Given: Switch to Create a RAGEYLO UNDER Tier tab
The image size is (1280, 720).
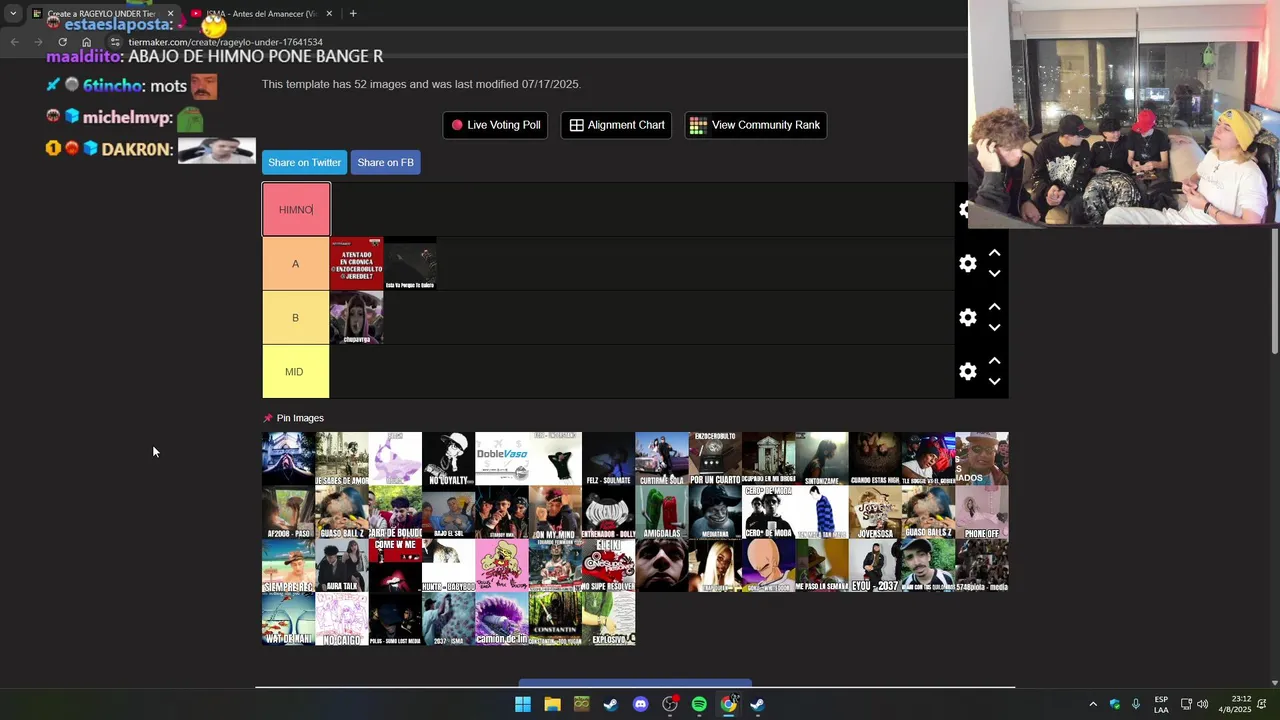Looking at the screenshot, I should tap(103, 14).
